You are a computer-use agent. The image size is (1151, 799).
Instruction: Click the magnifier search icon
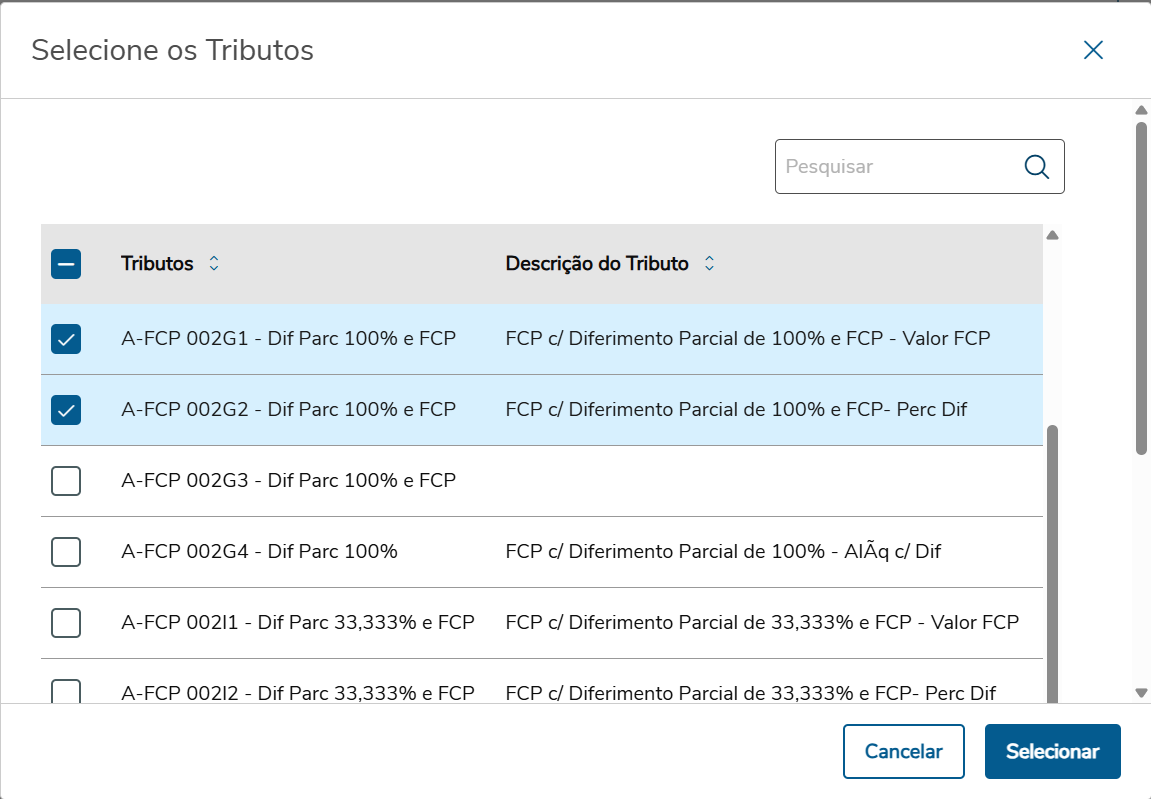1037,167
